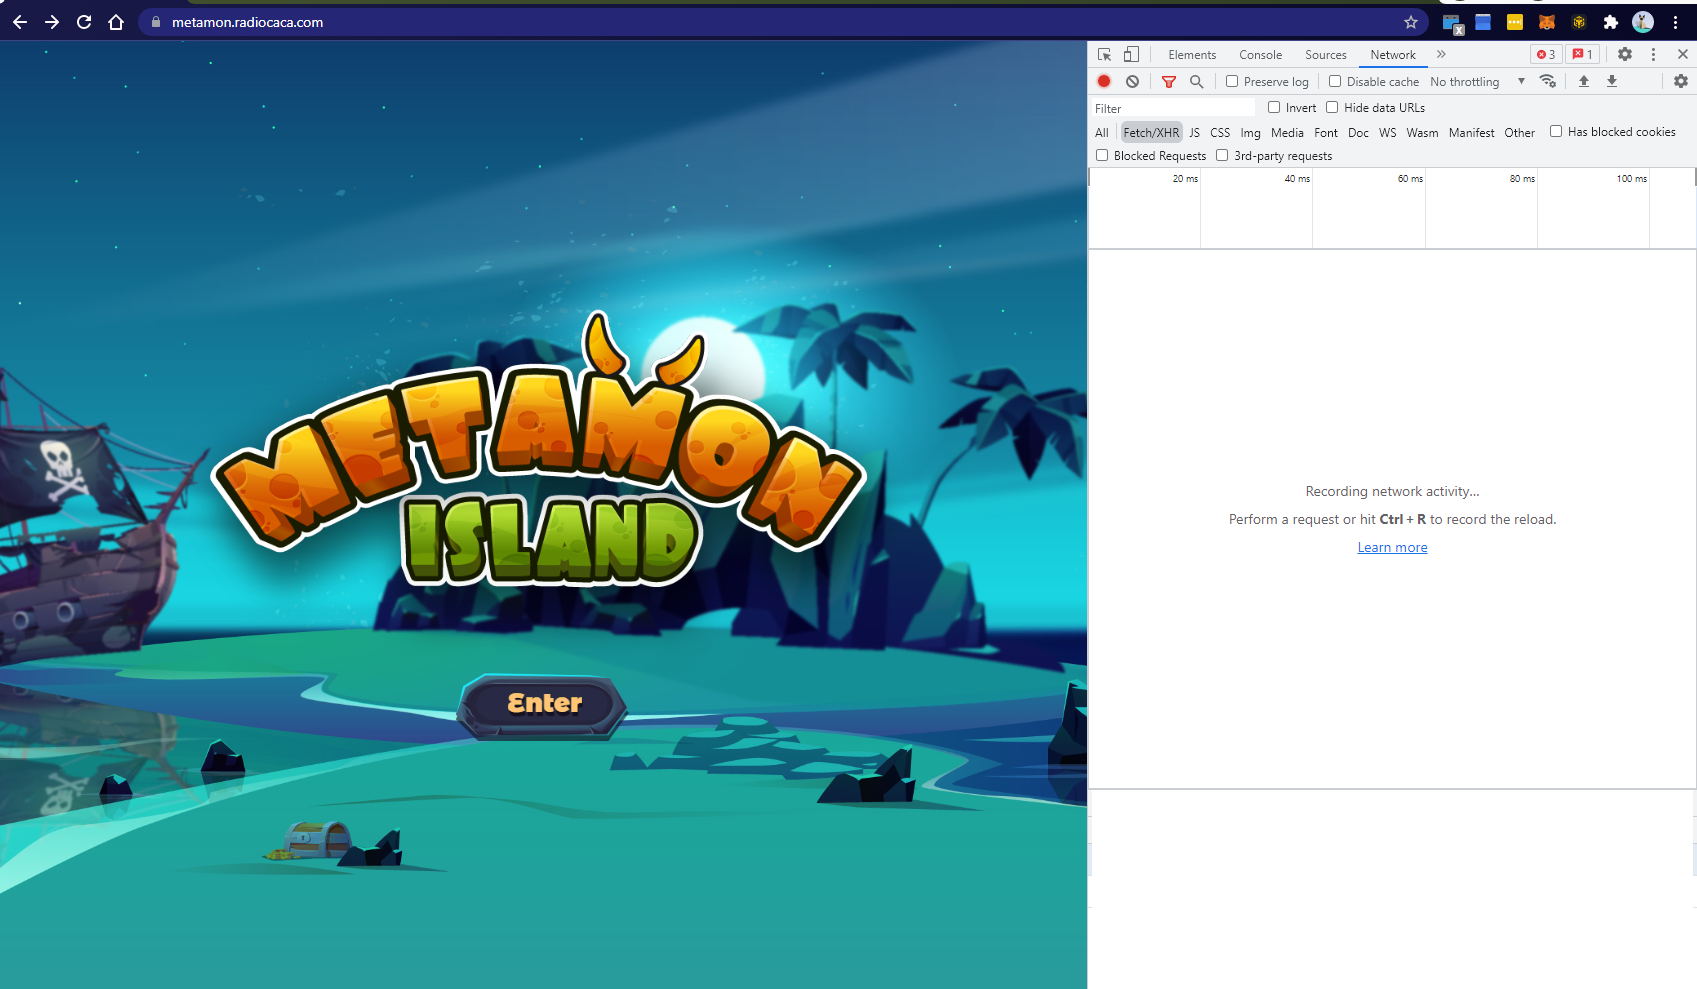Filter requests by All
This screenshot has width=1697, height=989.
point(1101,133)
